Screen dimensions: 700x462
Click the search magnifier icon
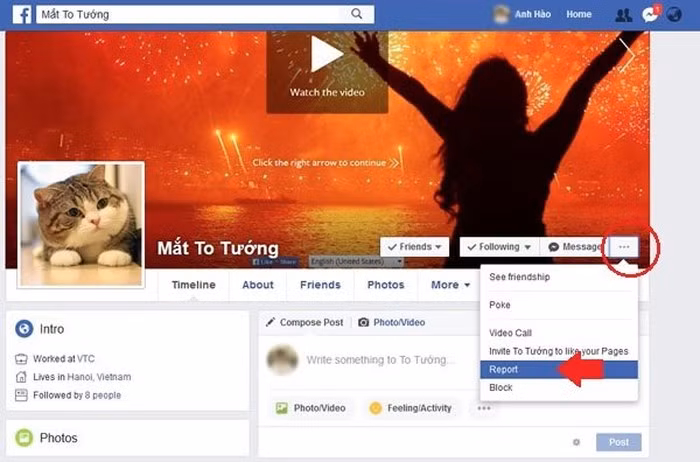tap(357, 15)
